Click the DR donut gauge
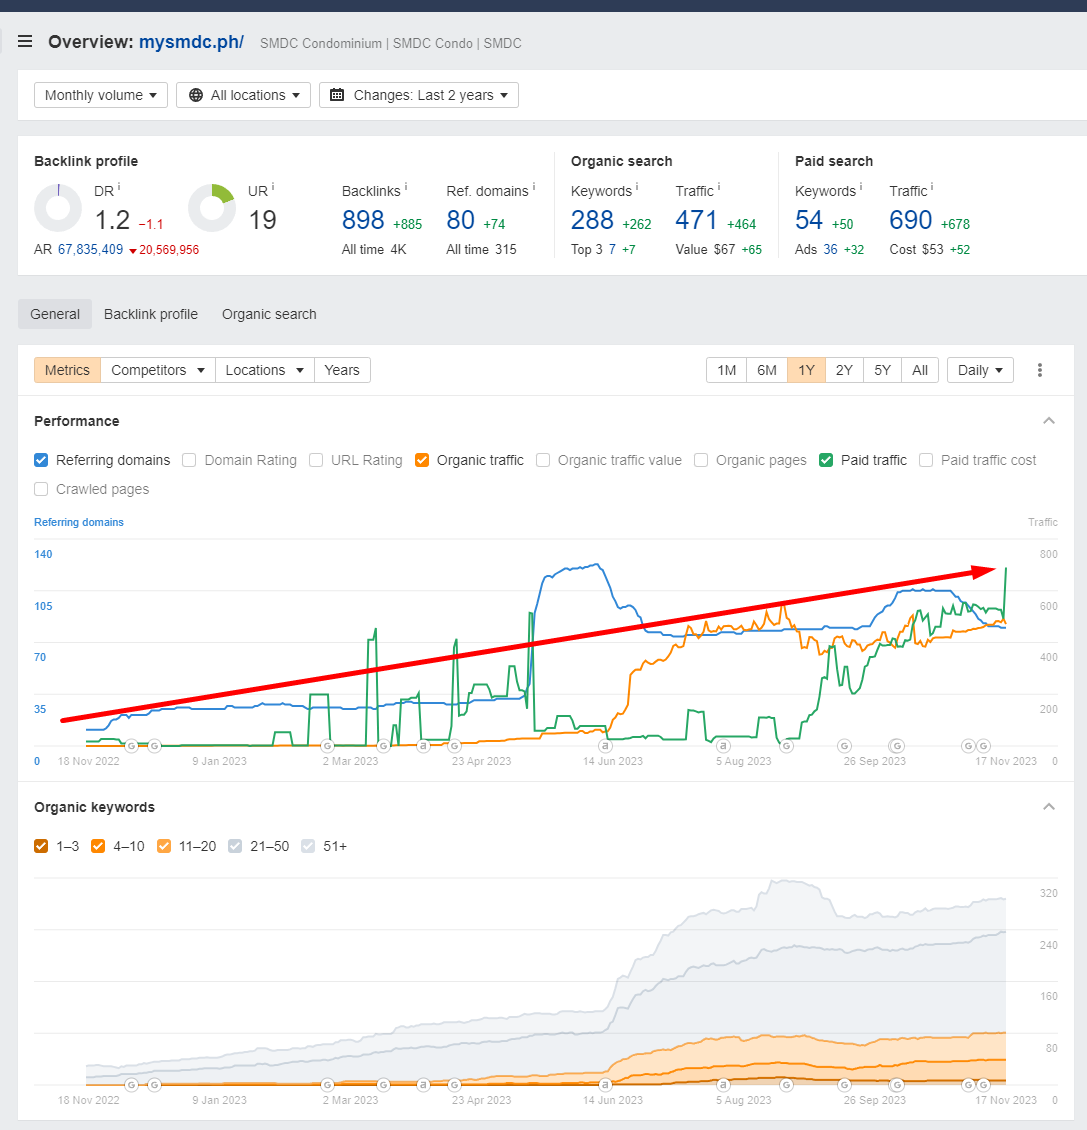The height and width of the screenshot is (1130, 1087). [57, 207]
